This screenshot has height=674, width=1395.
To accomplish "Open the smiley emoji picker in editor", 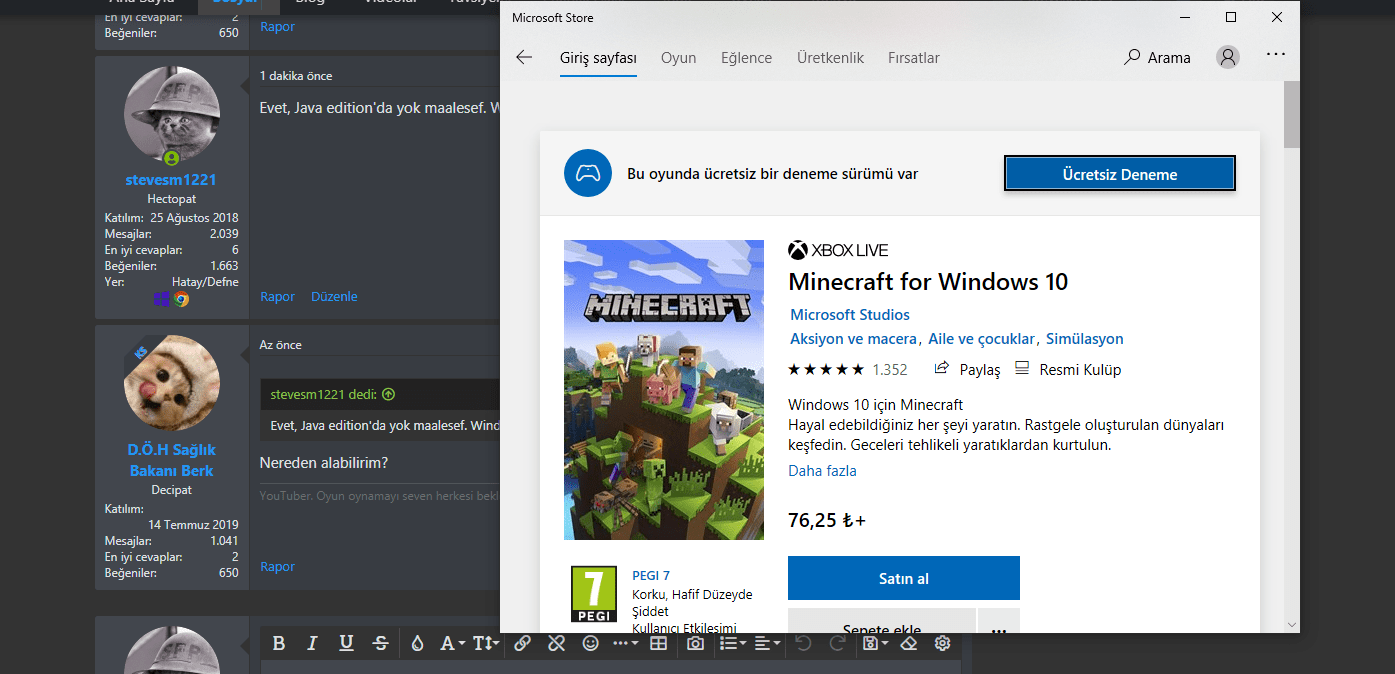I will (590, 643).
